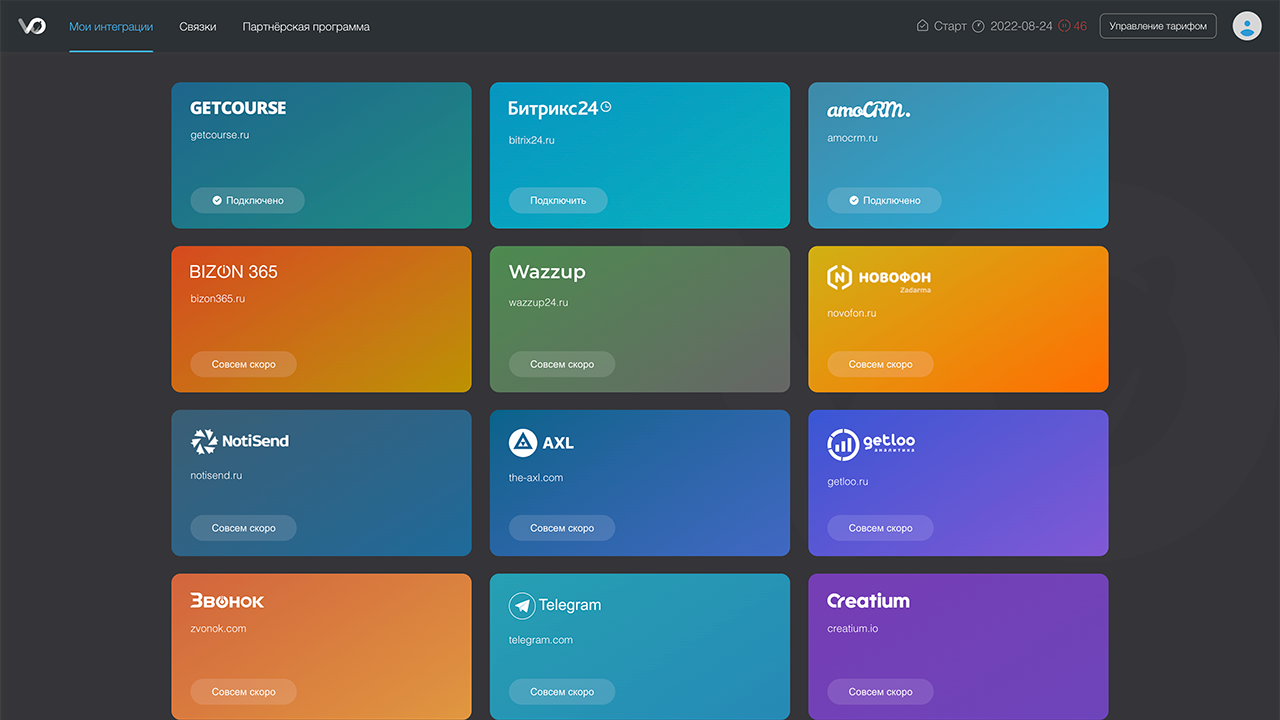Click Совсем скоро on the getloo card
The height and width of the screenshot is (720, 1280).
(880, 528)
